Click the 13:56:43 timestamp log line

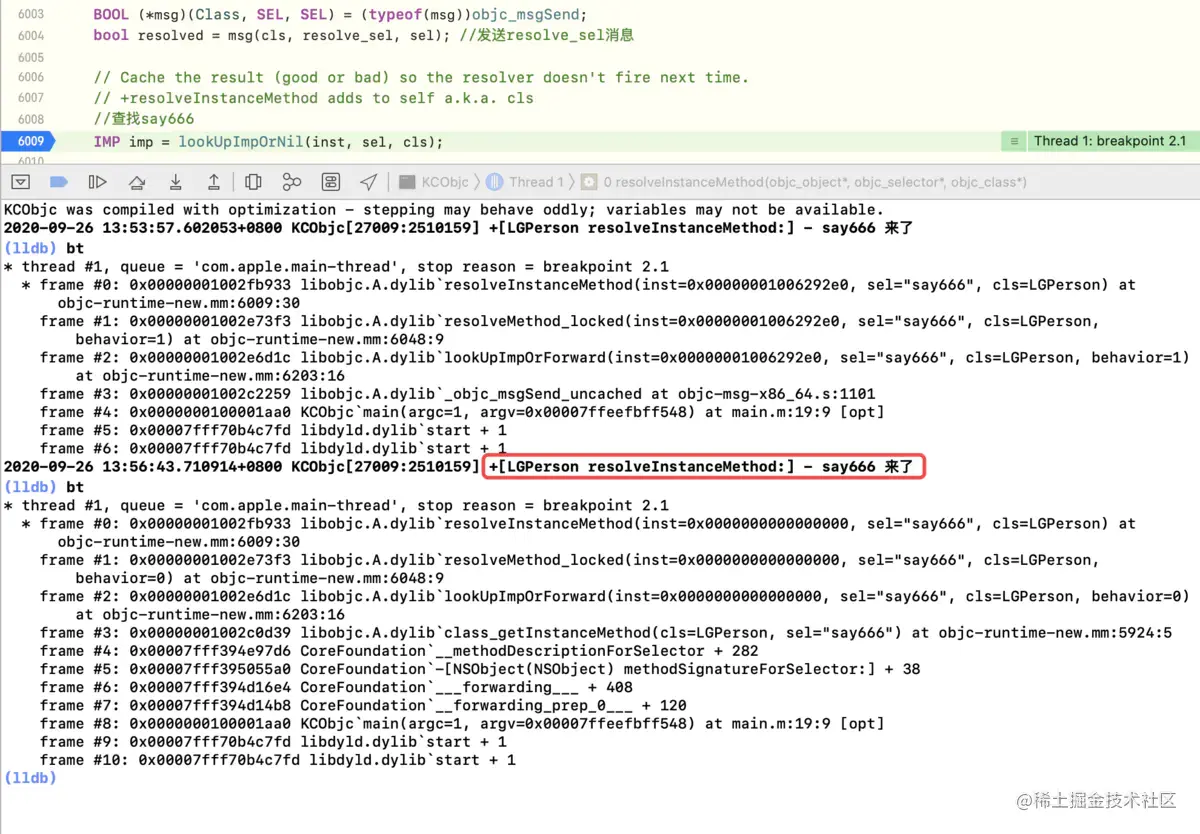[x=458, y=467]
